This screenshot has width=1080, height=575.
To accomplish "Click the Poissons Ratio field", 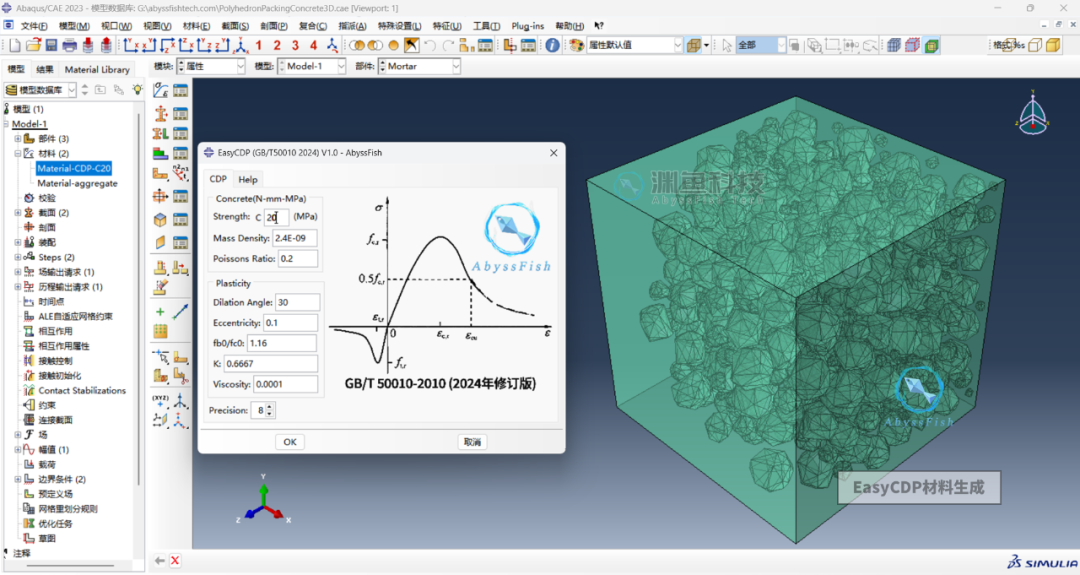I will point(298,259).
